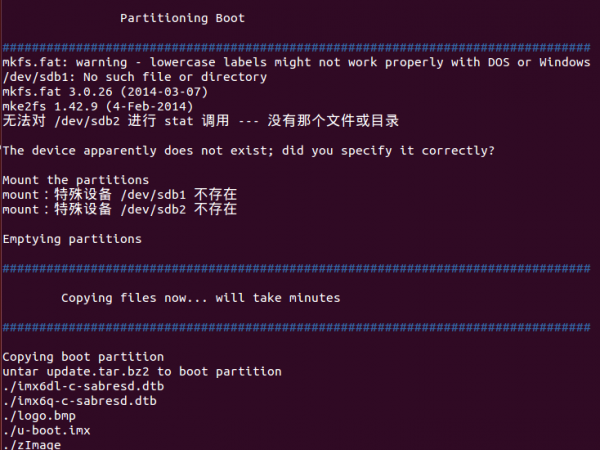
Task: Click the 'Mount the partitions' line
Action: [x=76, y=180]
